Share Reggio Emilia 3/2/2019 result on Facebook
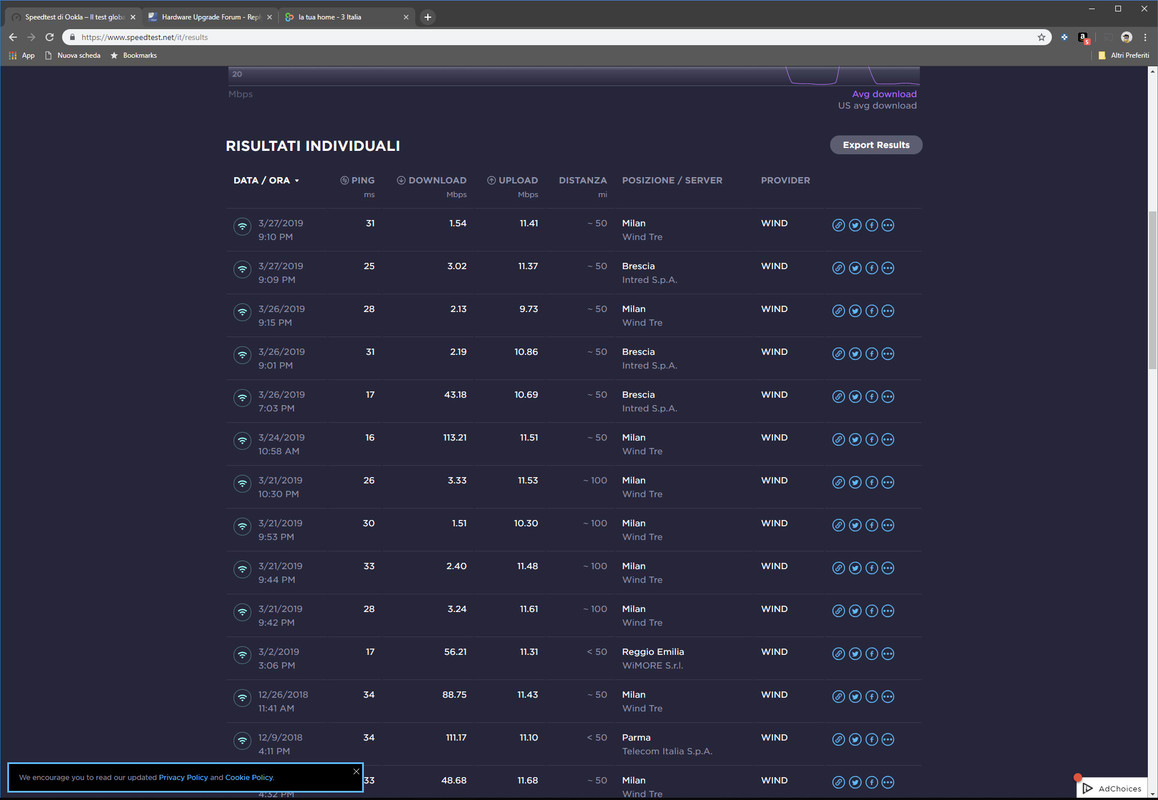The width and height of the screenshot is (1158, 800). [x=871, y=654]
